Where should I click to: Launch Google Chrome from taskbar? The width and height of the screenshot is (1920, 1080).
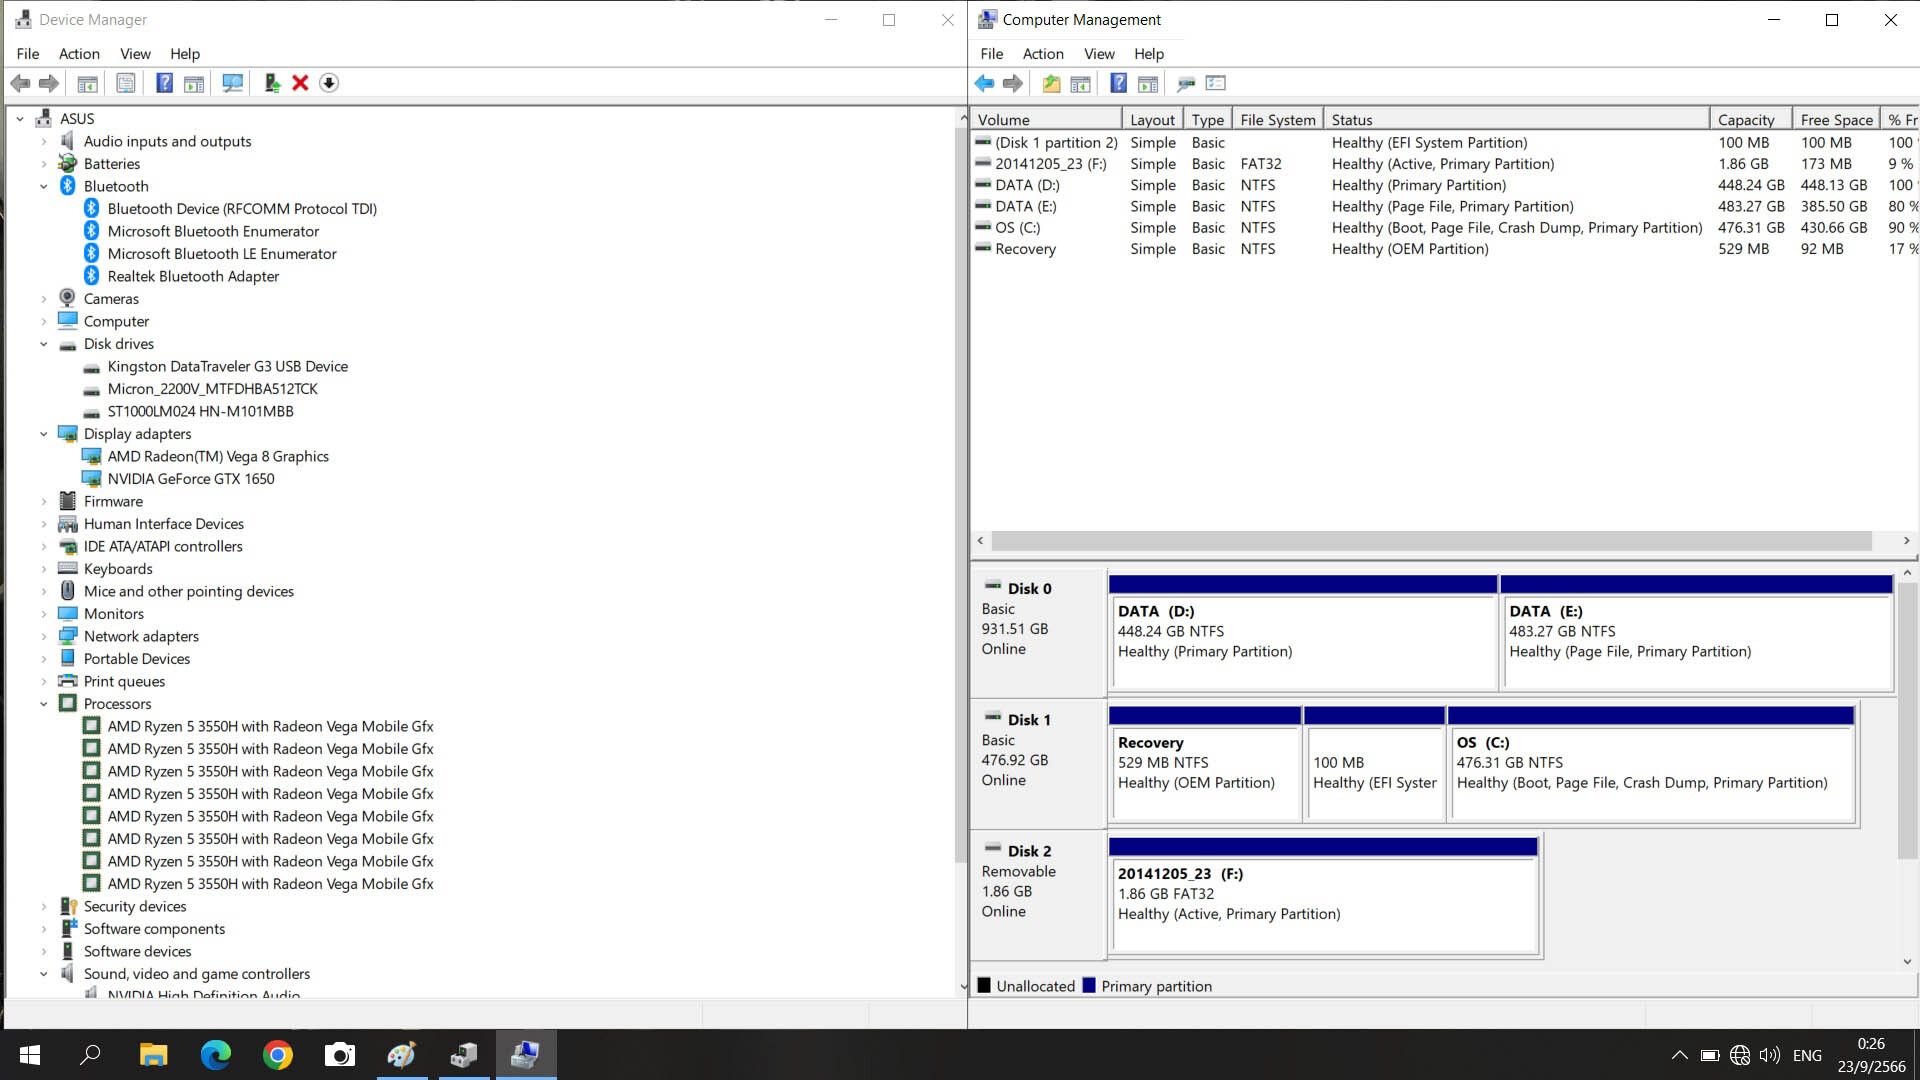[x=278, y=1054]
